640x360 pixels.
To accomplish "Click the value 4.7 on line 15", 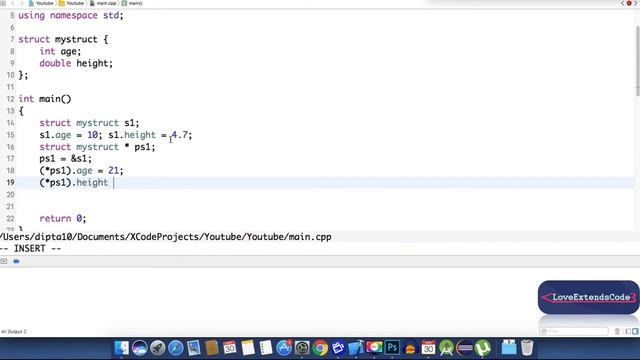I will (180, 135).
